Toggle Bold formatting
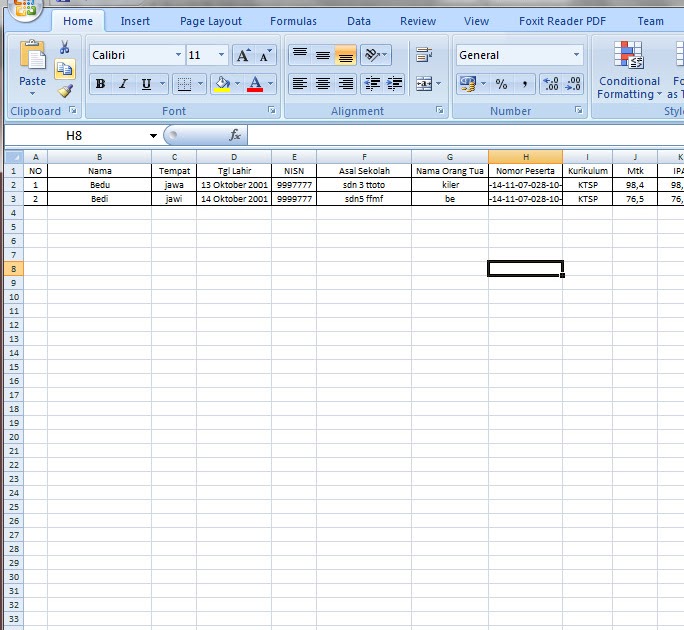Viewport: 684px width, 630px height. point(100,84)
